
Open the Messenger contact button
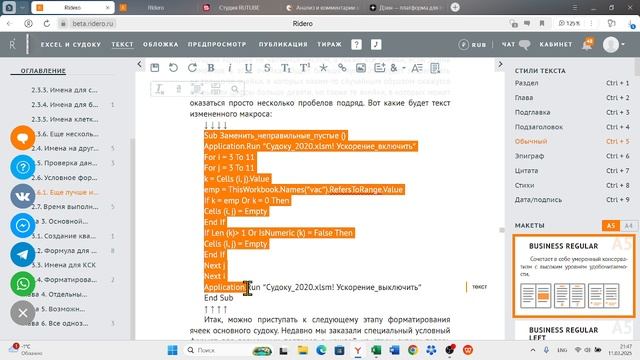pyautogui.click(x=23, y=225)
